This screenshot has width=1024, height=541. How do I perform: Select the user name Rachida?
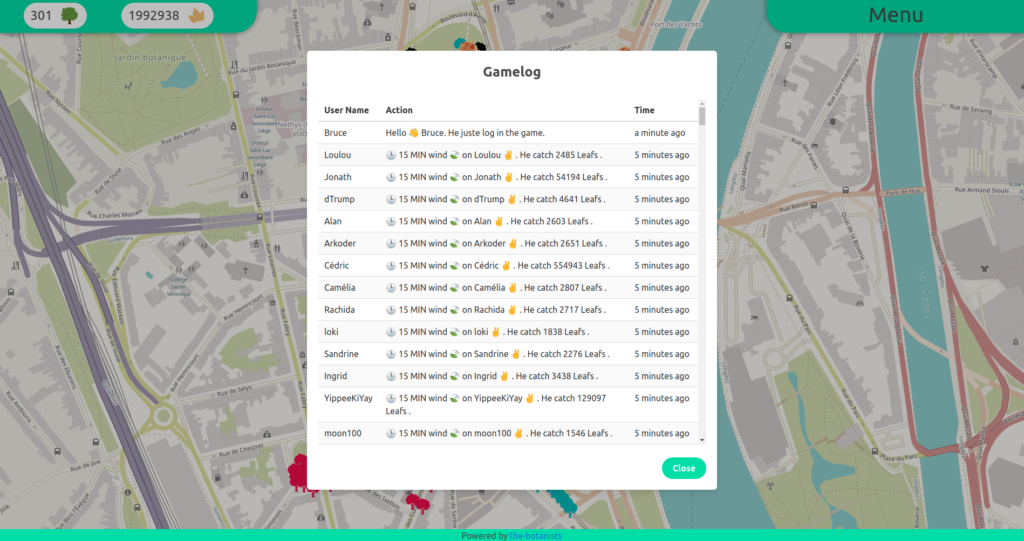[339, 310]
